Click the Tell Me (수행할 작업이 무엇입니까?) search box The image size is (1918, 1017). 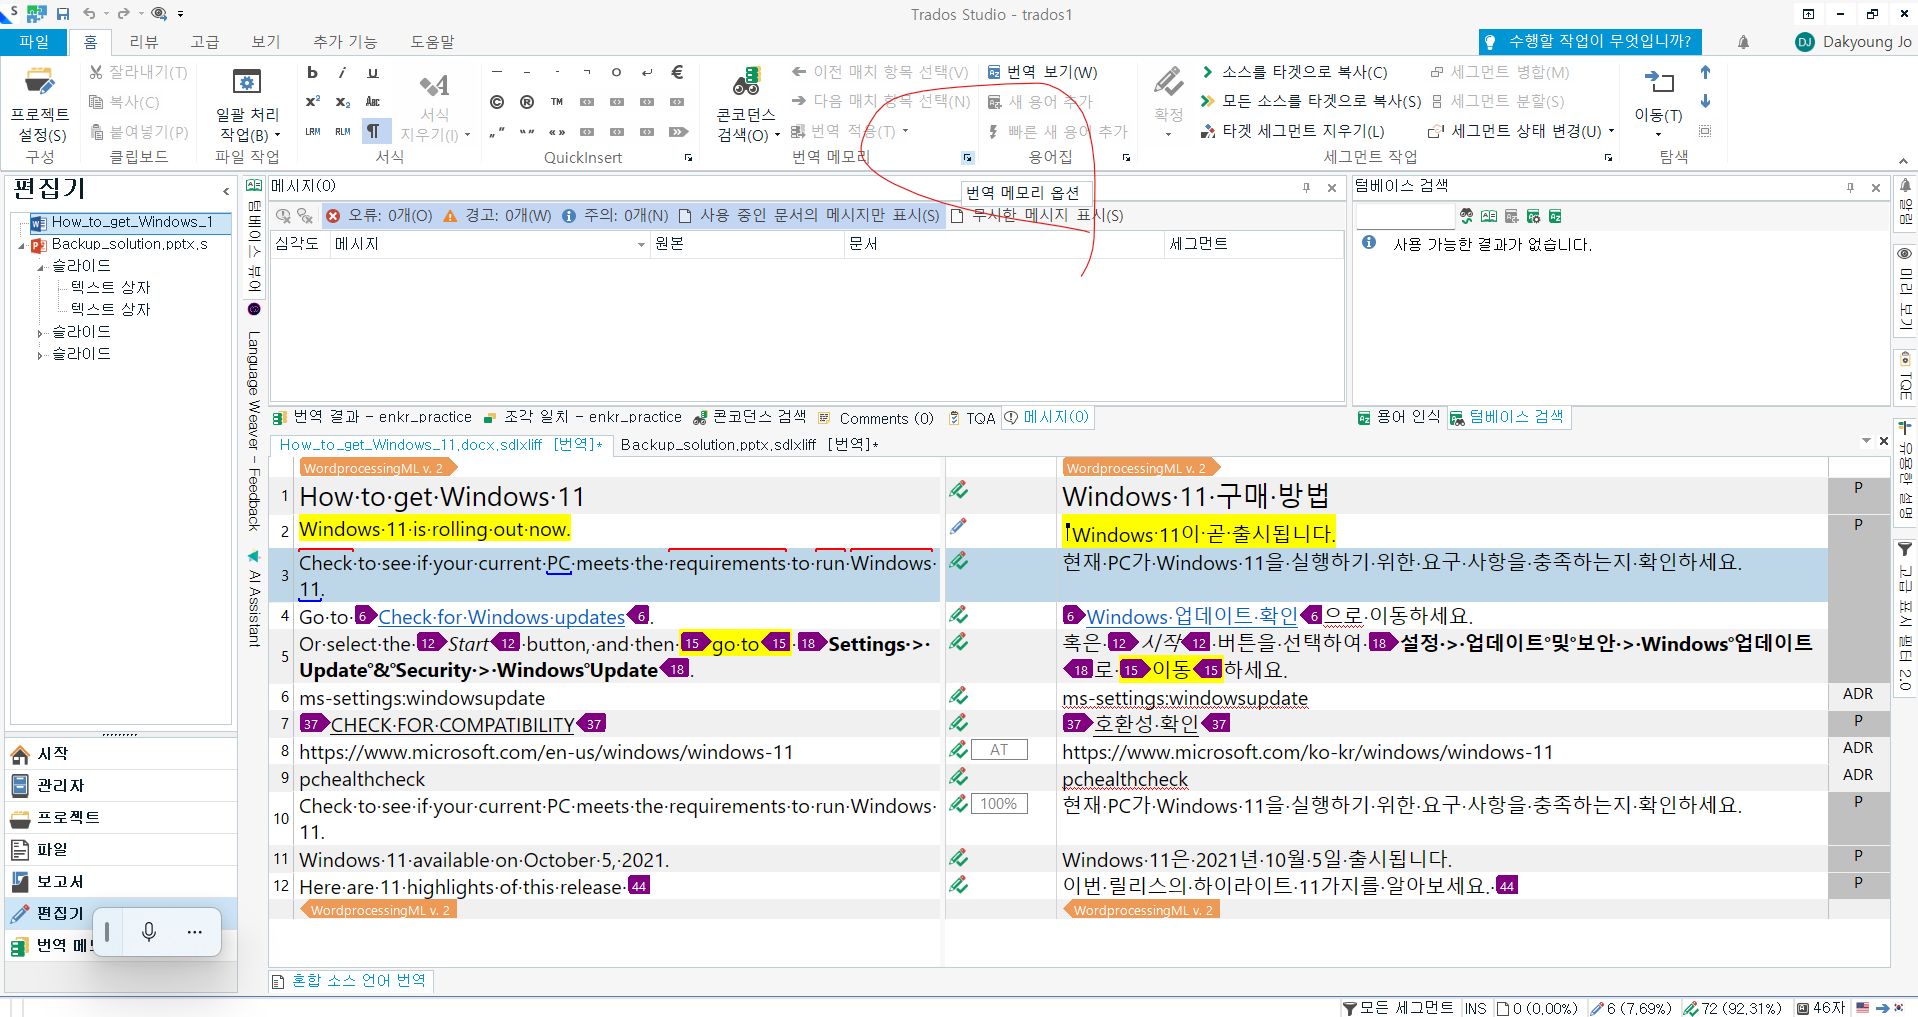[1590, 42]
